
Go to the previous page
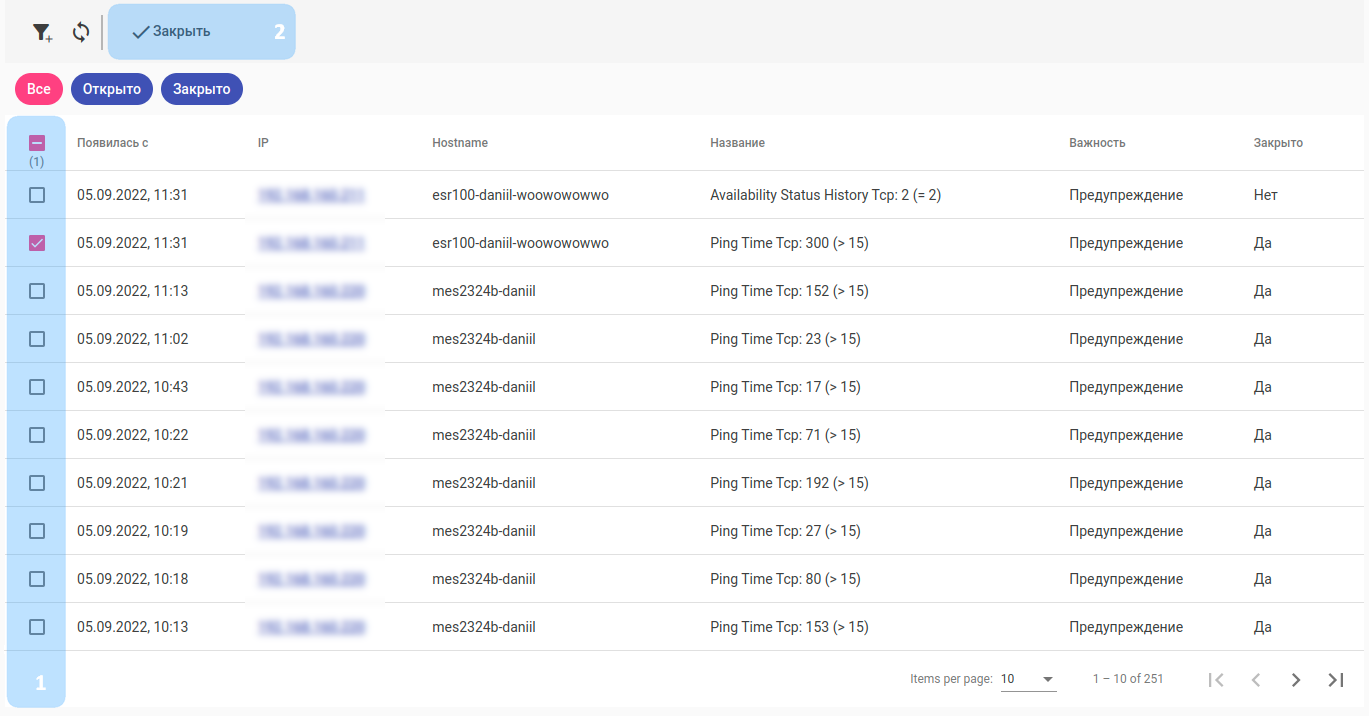point(1256,680)
